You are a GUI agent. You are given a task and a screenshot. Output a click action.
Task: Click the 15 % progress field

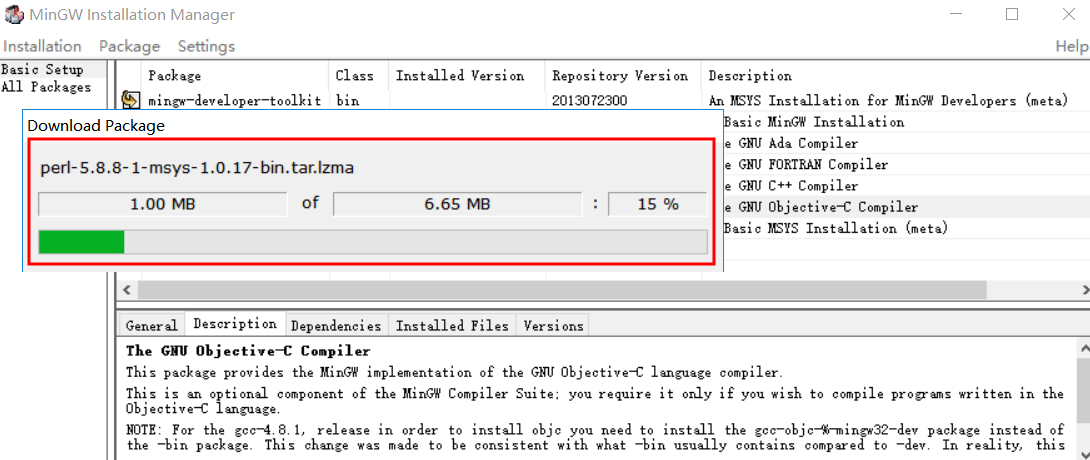[658, 204]
